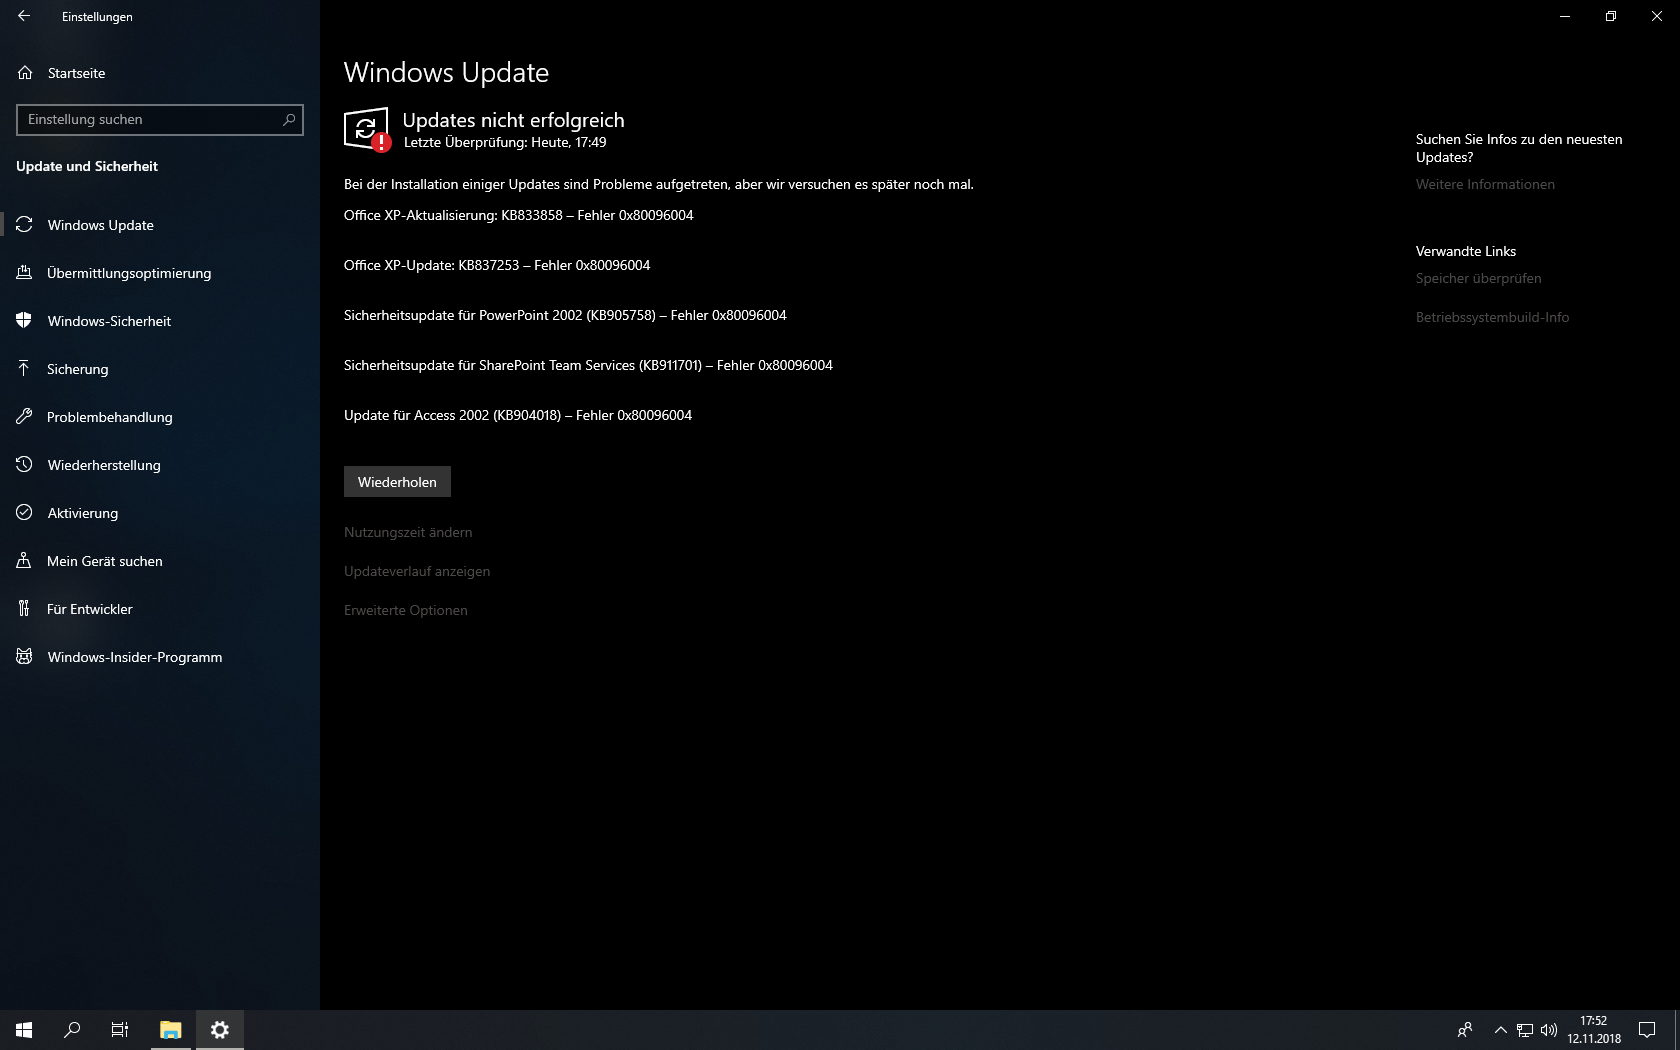Click the Settings gear in taskbar

(x=220, y=1030)
